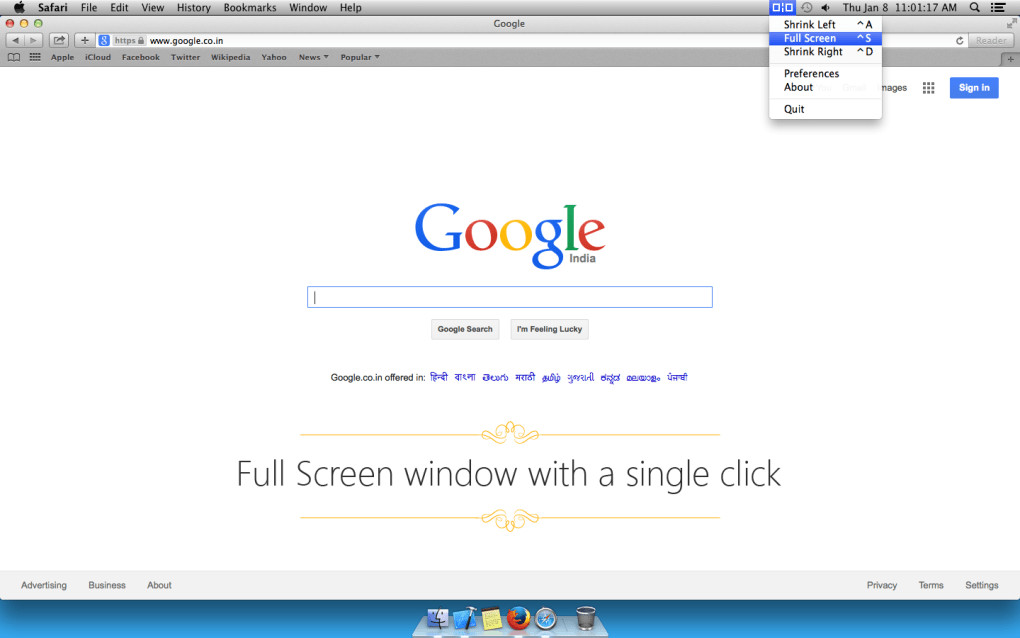
Task: Click the Settings footer link
Action: pos(982,585)
